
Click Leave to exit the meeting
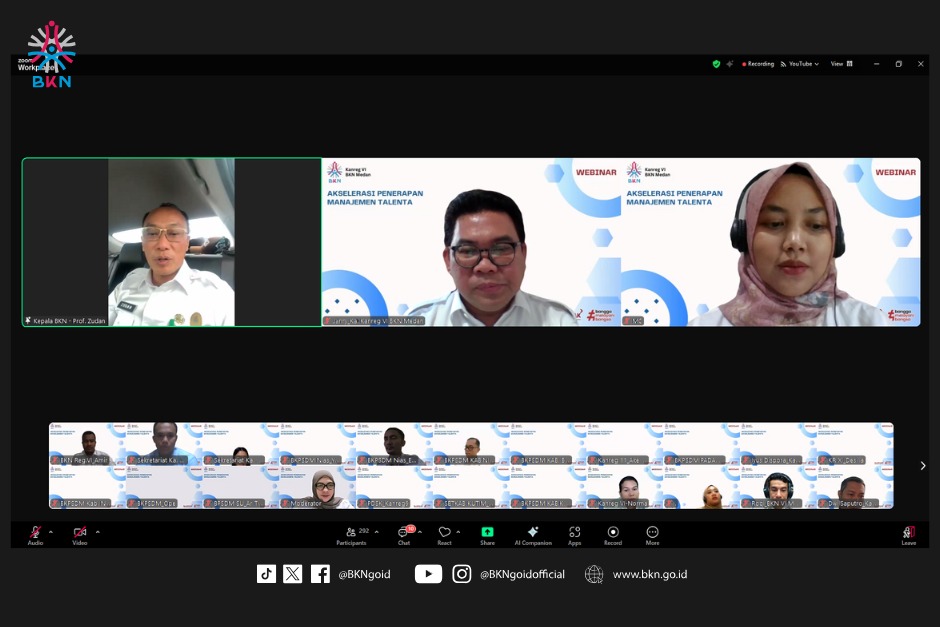coord(908,535)
